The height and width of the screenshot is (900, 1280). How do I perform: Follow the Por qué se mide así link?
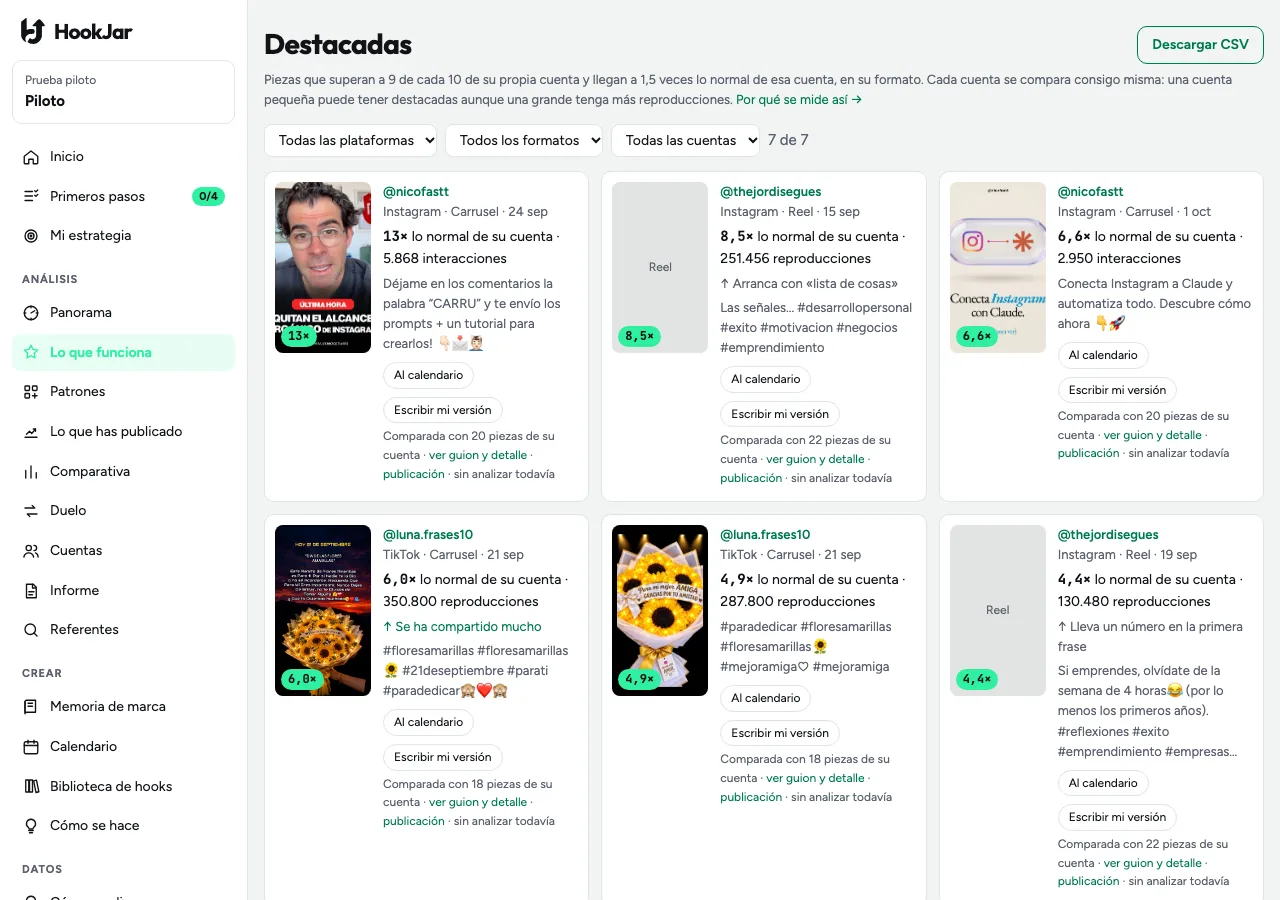click(799, 100)
